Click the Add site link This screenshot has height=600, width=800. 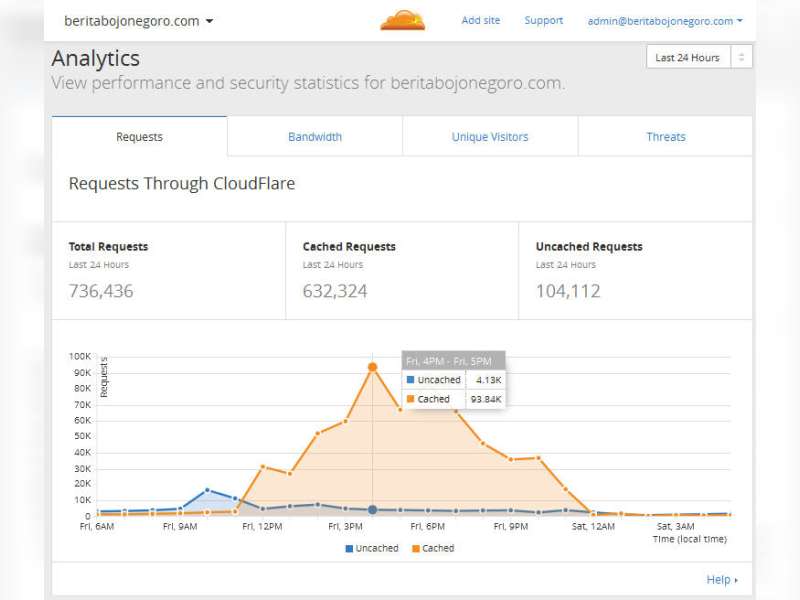point(480,21)
